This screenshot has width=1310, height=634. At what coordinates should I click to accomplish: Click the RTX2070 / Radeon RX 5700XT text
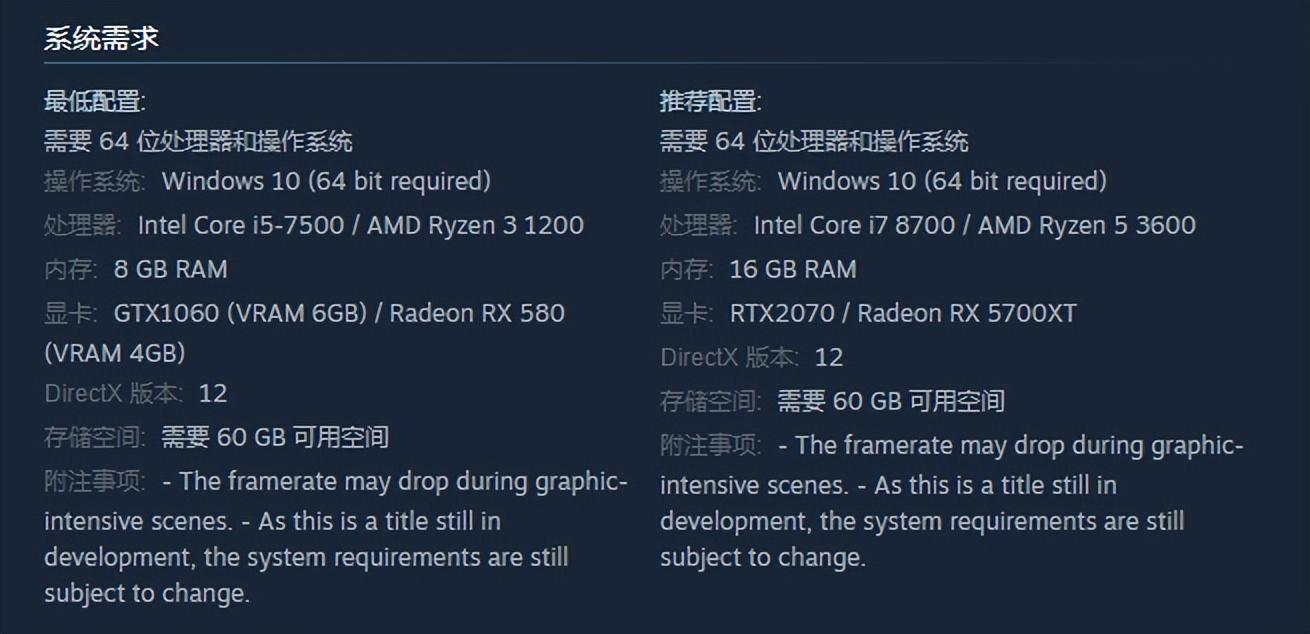click(x=903, y=313)
